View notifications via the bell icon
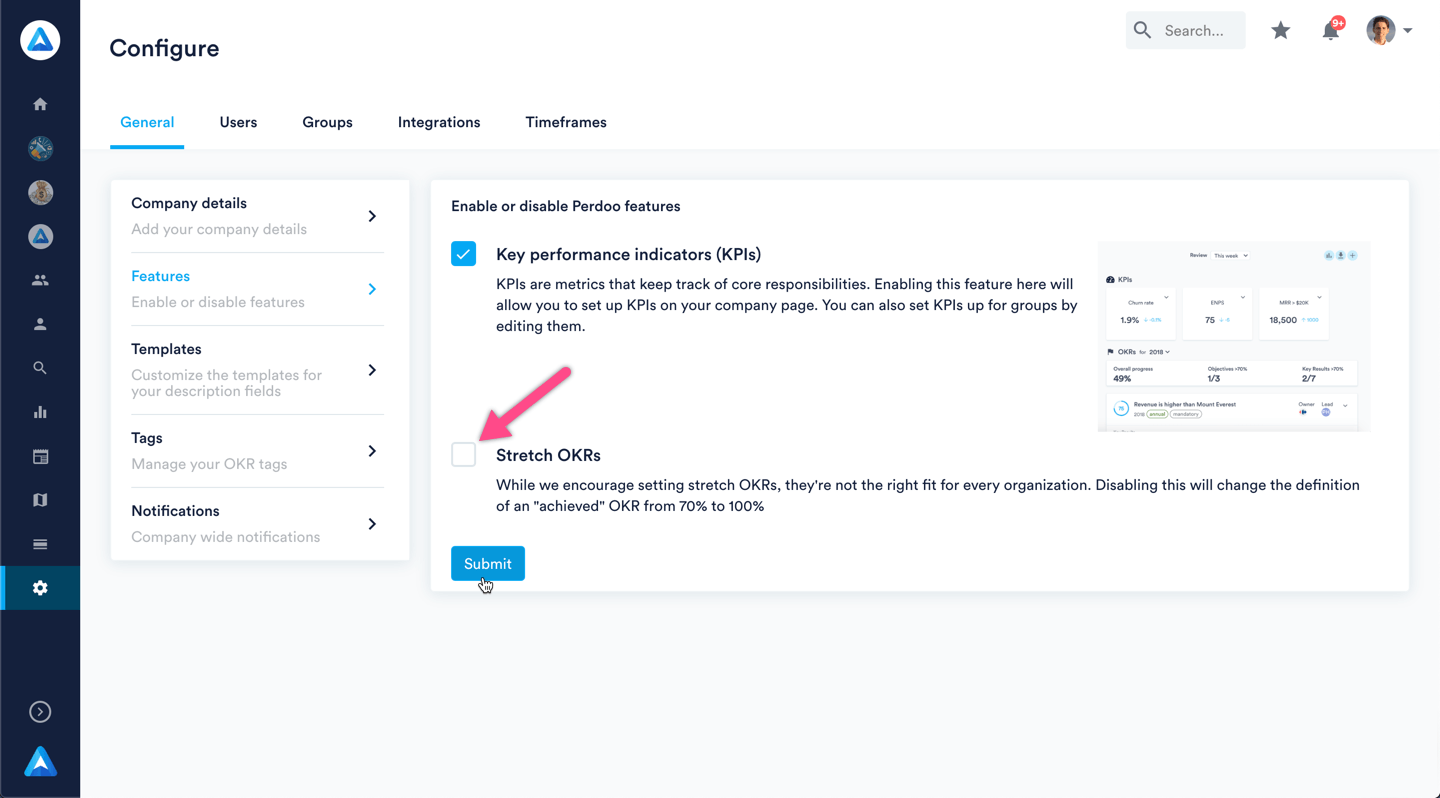The height and width of the screenshot is (798, 1440). pyautogui.click(x=1330, y=31)
